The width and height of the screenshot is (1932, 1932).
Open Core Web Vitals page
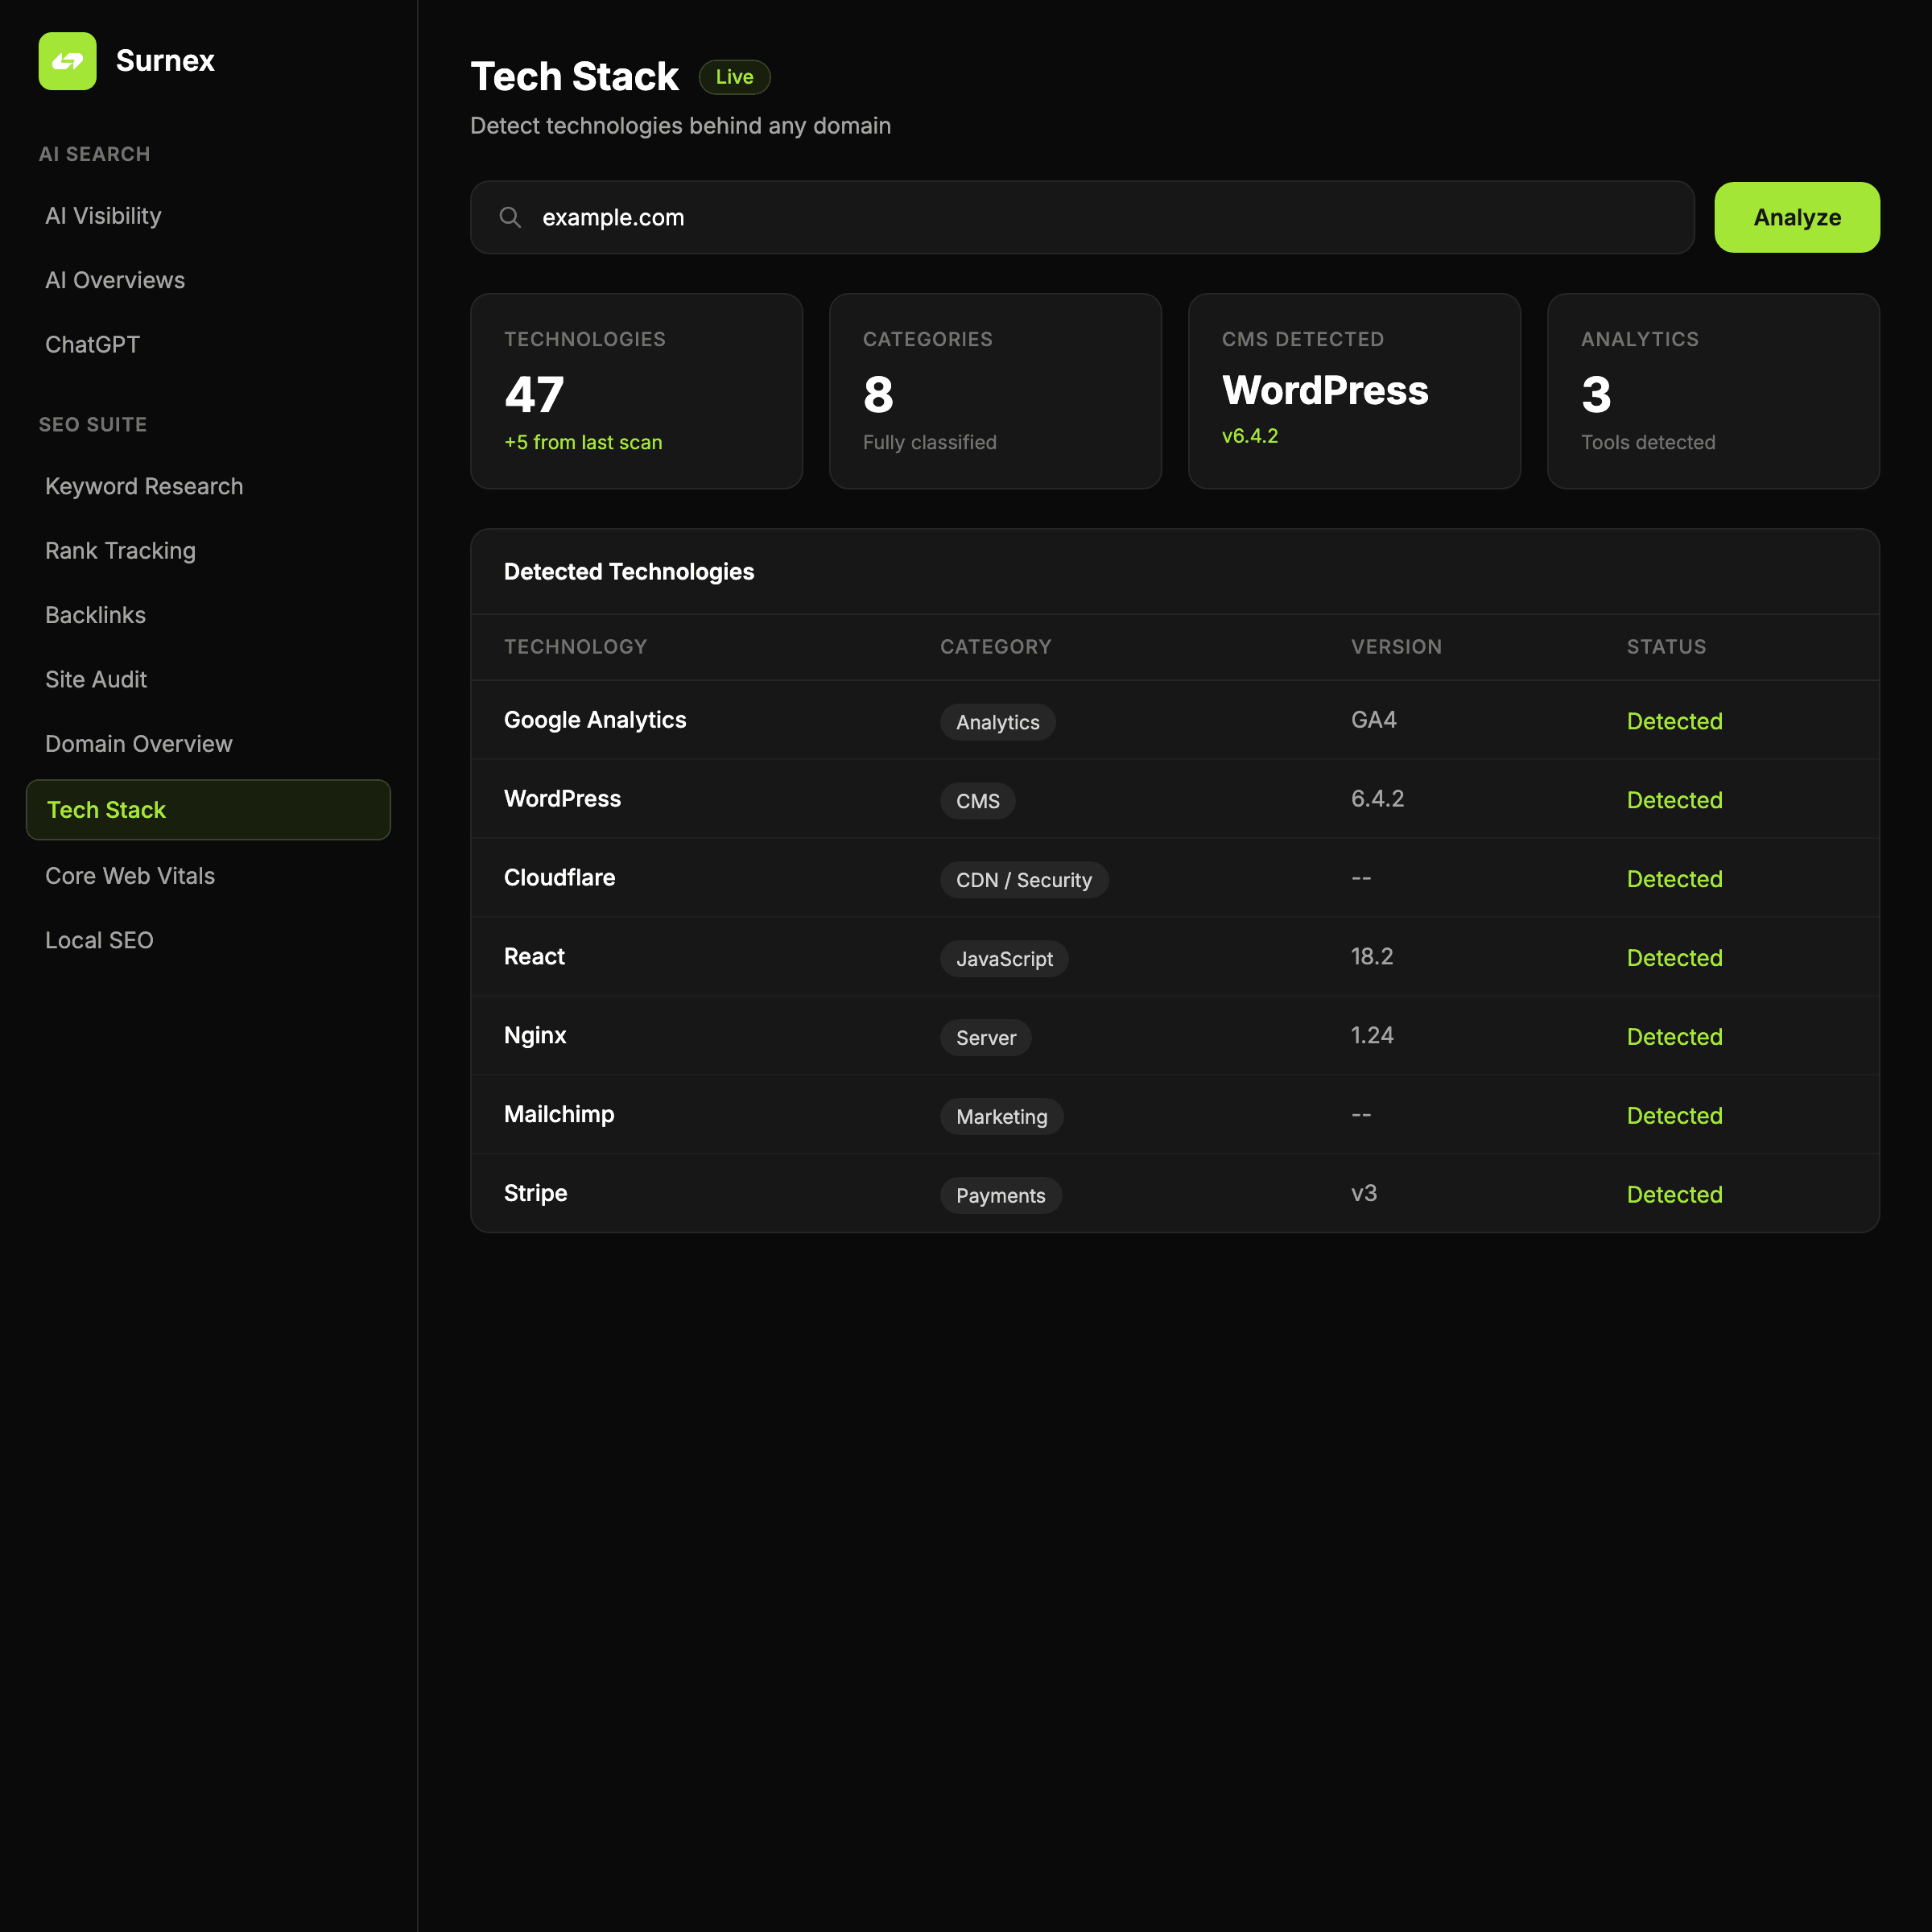130,876
